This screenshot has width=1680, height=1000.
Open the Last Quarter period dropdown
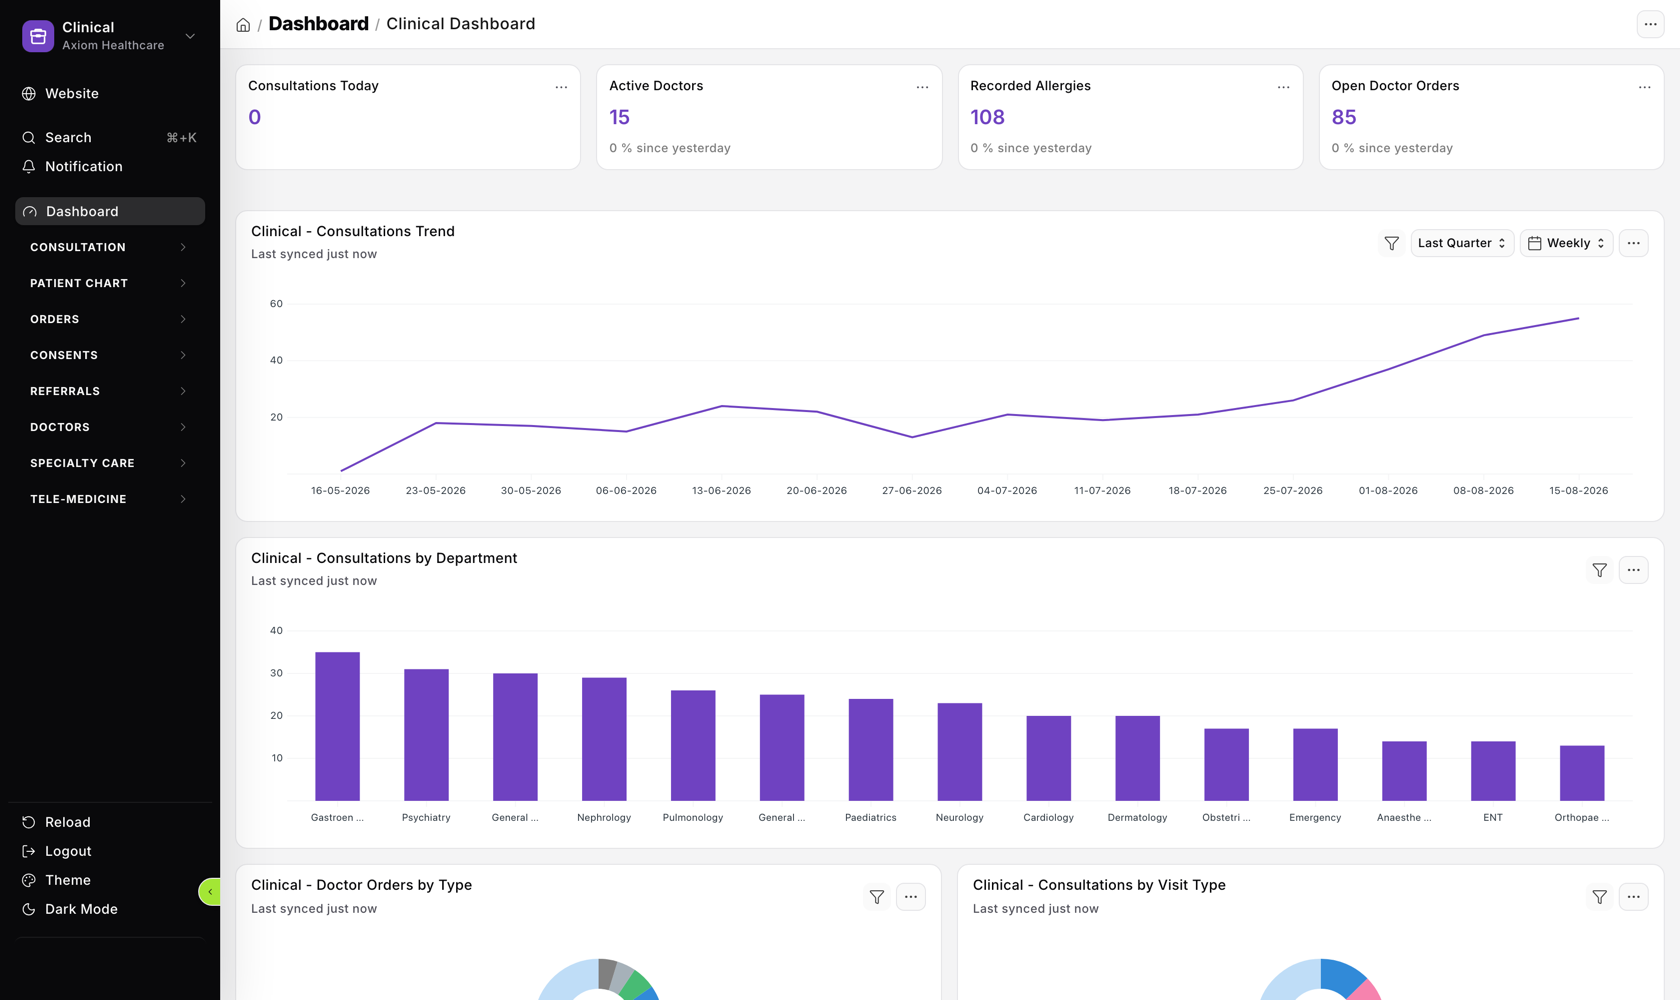pos(1461,243)
